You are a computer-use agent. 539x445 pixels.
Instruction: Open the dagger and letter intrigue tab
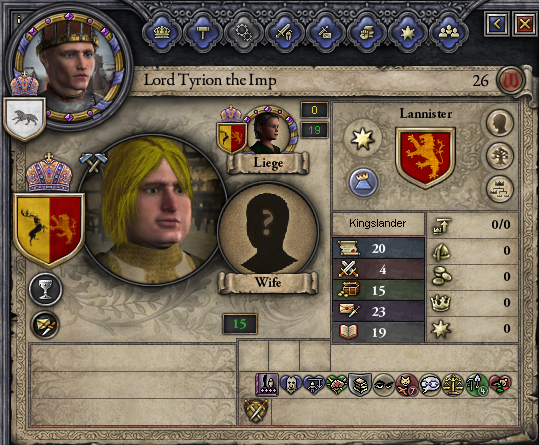click(x=326, y=33)
